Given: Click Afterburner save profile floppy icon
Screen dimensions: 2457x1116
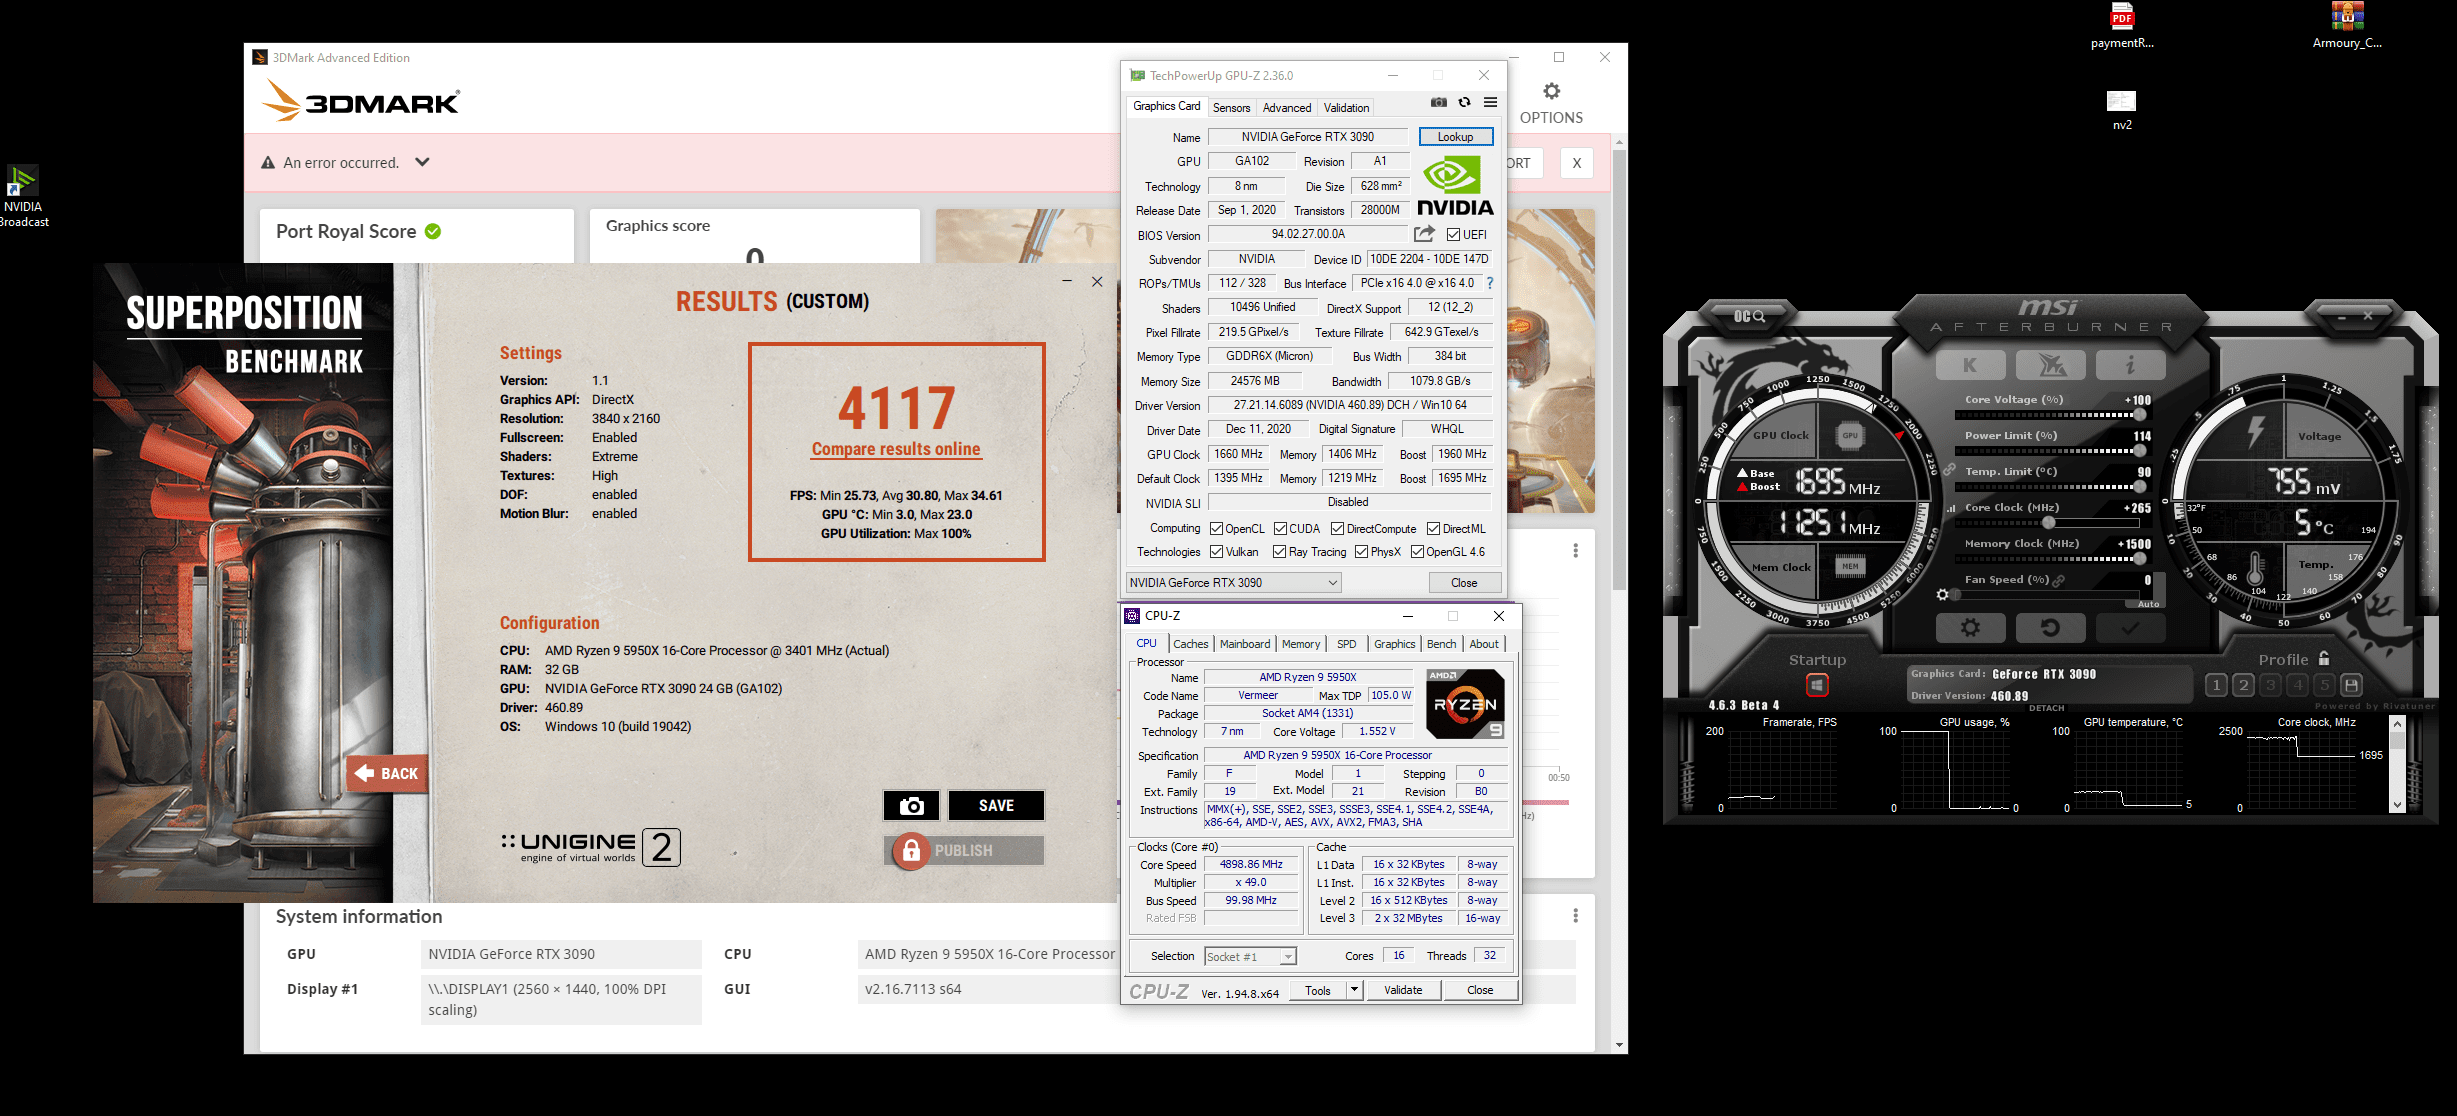Looking at the screenshot, I should coord(2352,685).
